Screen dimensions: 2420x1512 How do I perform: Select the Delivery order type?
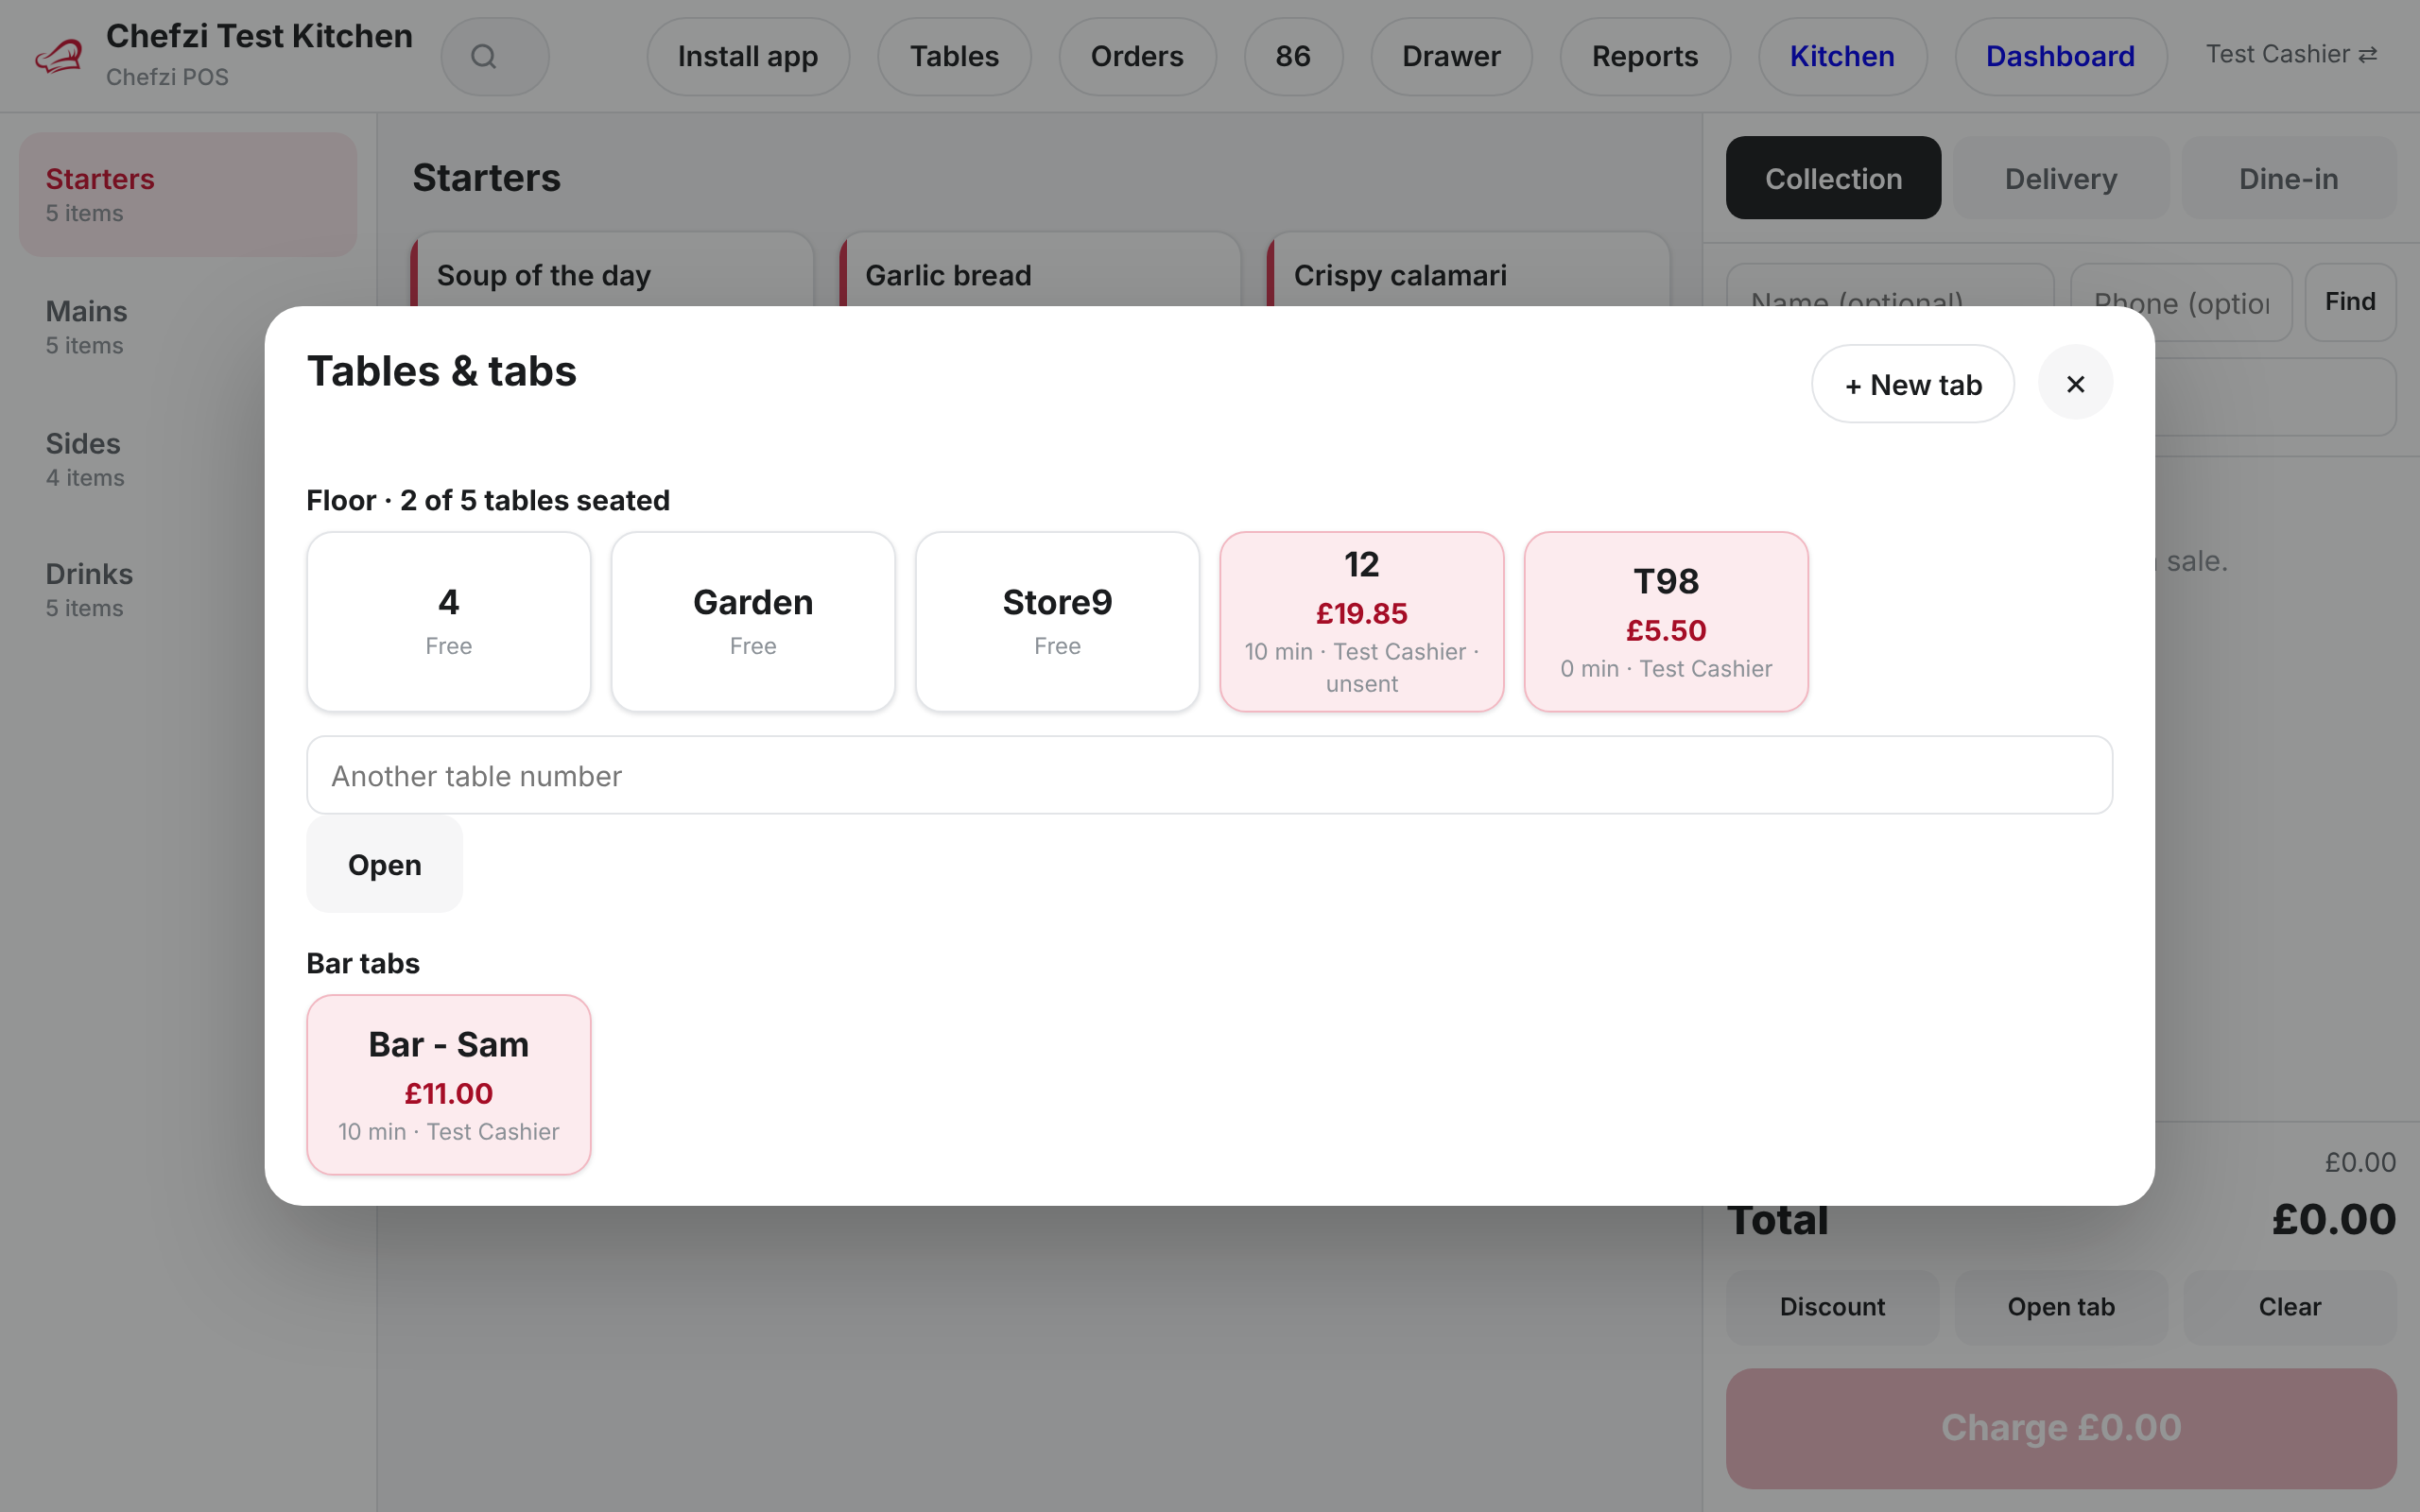tap(2061, 178)
